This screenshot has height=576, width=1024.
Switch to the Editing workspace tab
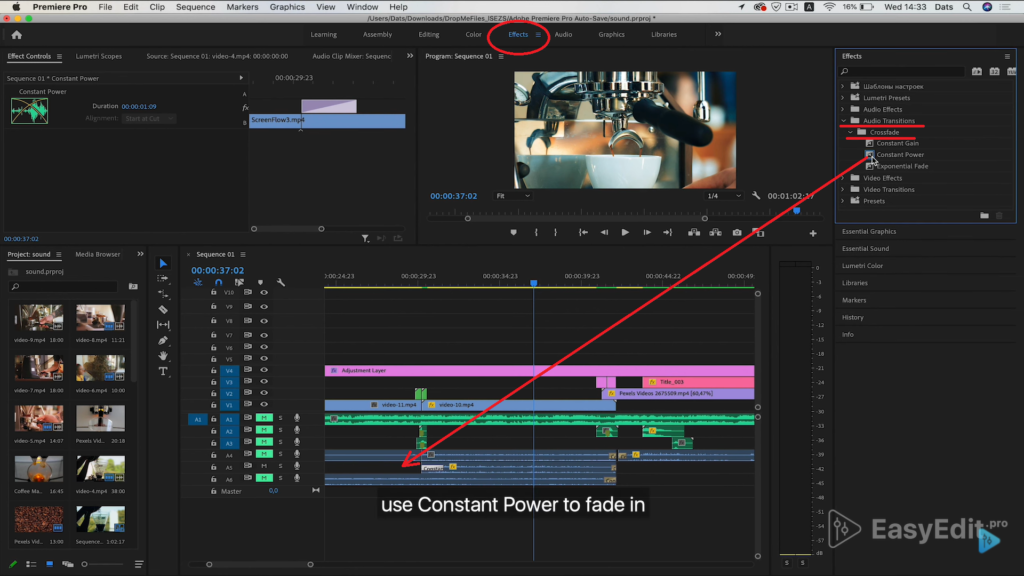pos(428,35)
